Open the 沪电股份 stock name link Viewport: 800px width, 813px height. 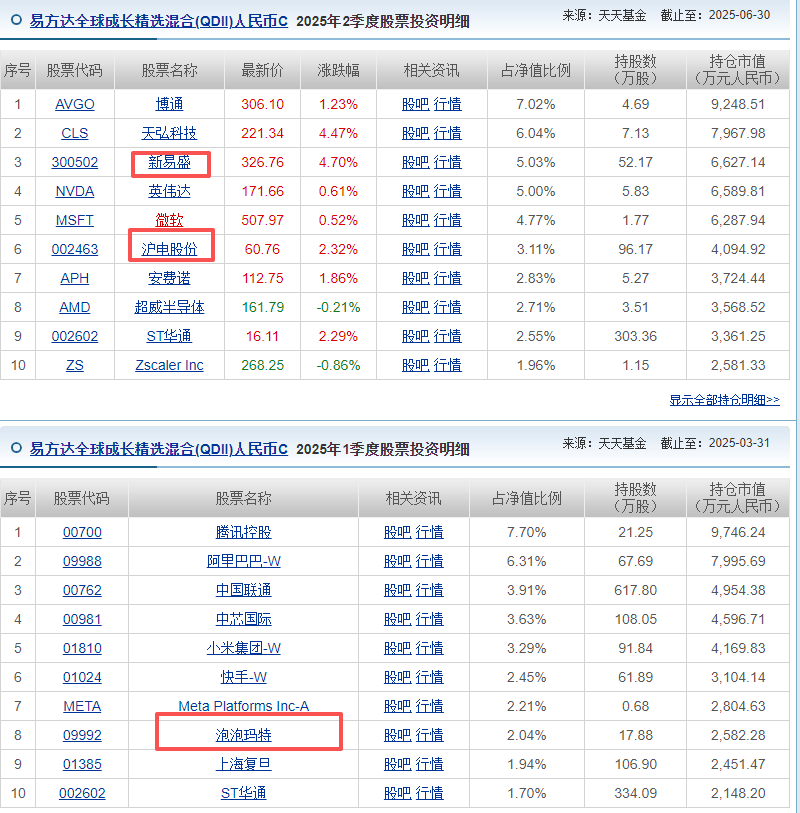tap(169, 249)
